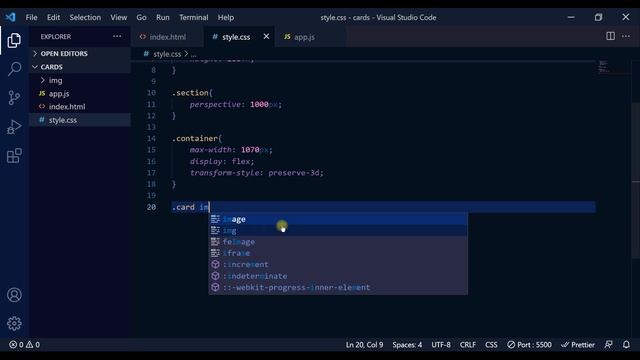This screenshot has width=640, height=360.
Task: Open the Run and Debug view
Action: [14, 127]
